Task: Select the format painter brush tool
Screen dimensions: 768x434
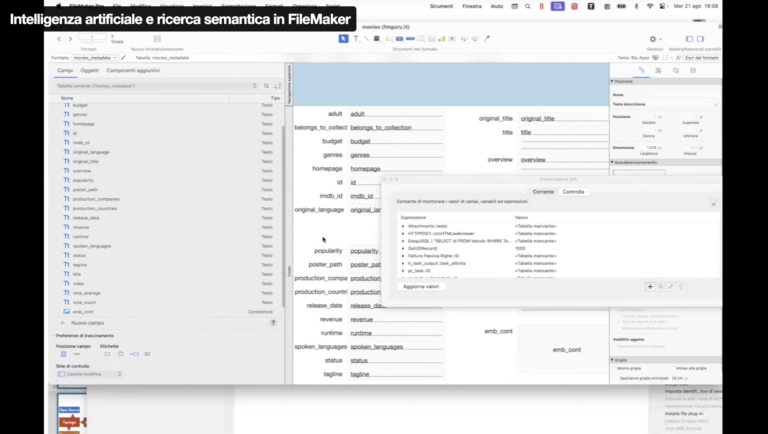Action: pos(487,39)
